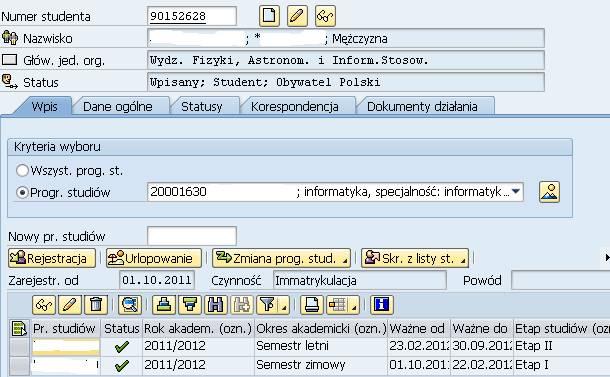Click the glasses icon in table toolbar
This screenshot has width=610, height=377.
pyautogui.click(x=44, y=305)
